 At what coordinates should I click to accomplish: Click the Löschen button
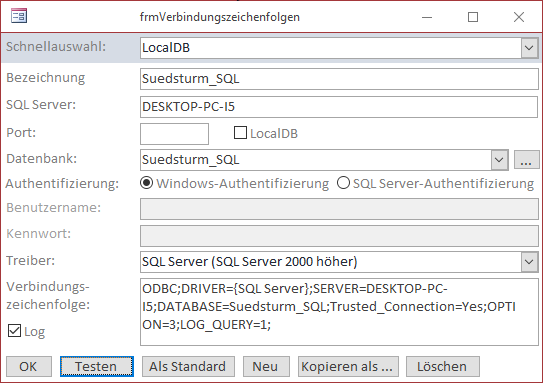click(443, 366)
